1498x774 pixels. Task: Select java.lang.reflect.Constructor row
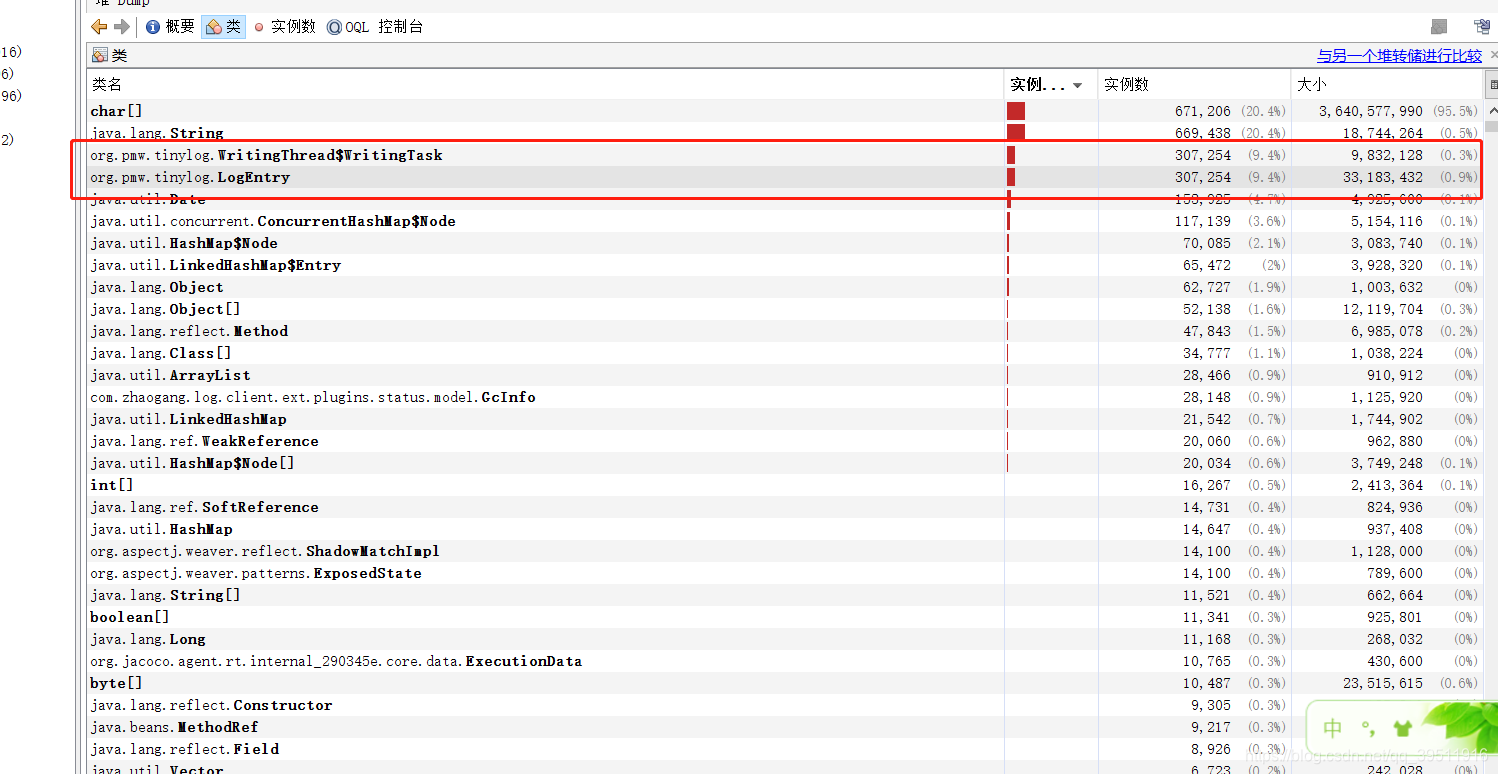coord(785,705)
